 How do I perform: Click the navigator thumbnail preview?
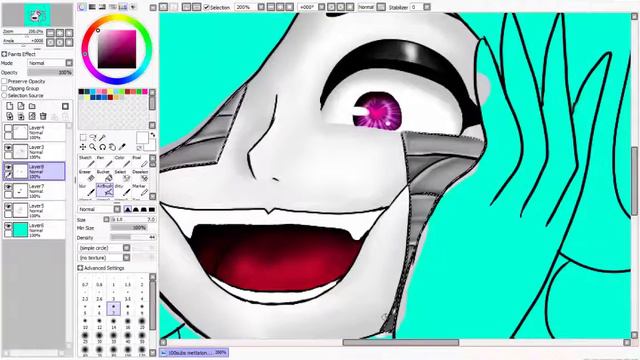pos(37,15)
